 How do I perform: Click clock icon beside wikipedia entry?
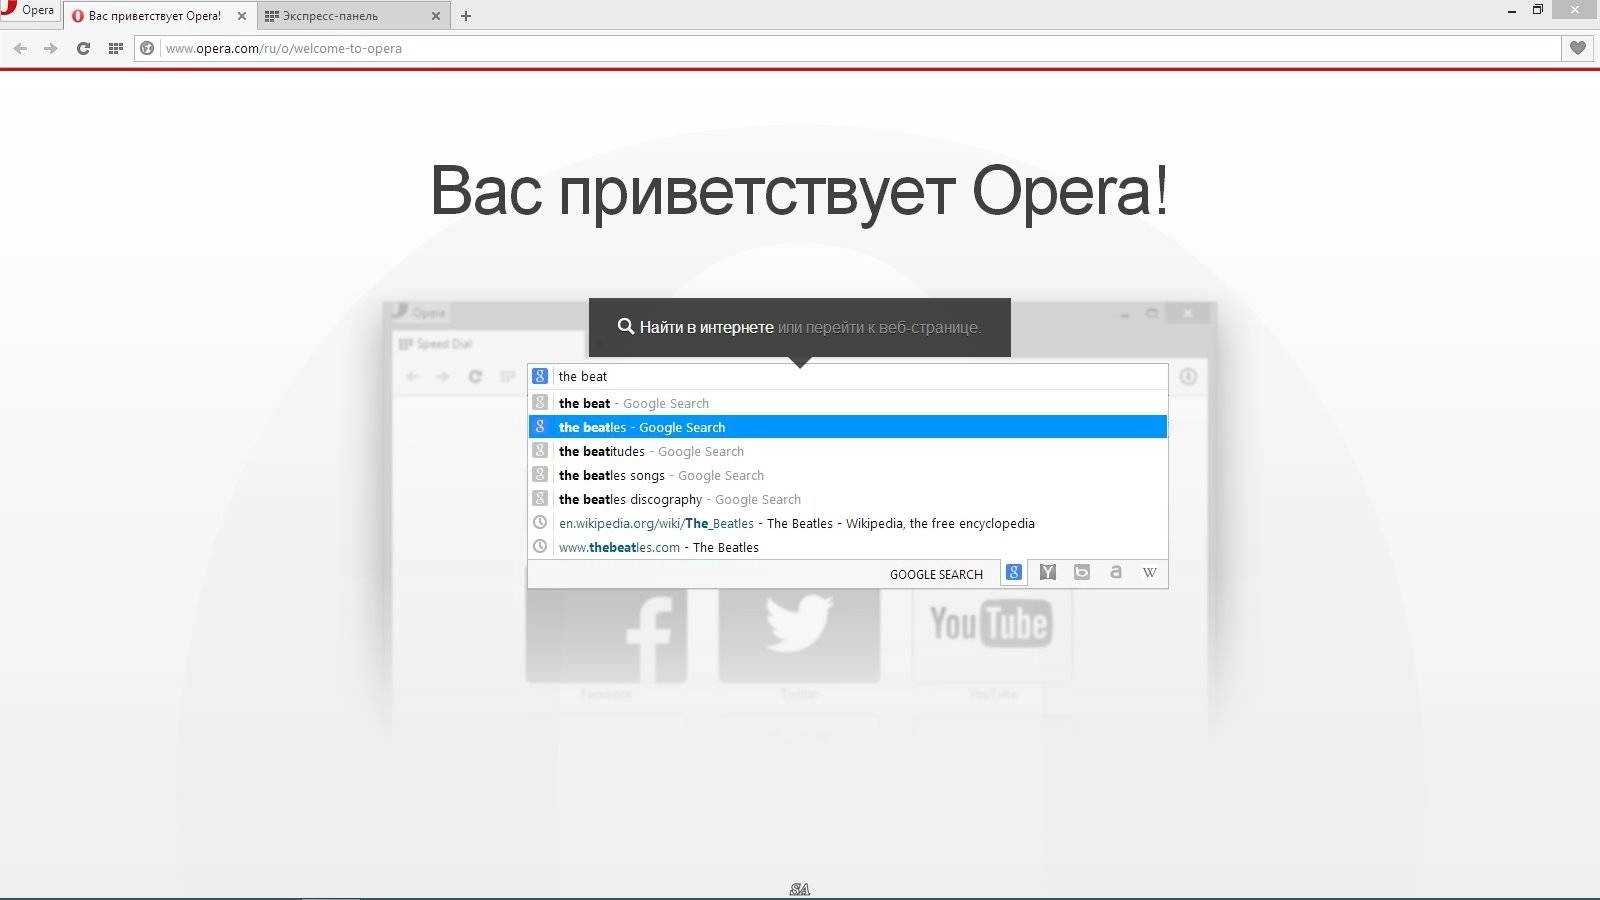pyautogui.click(x=540, y=523)
